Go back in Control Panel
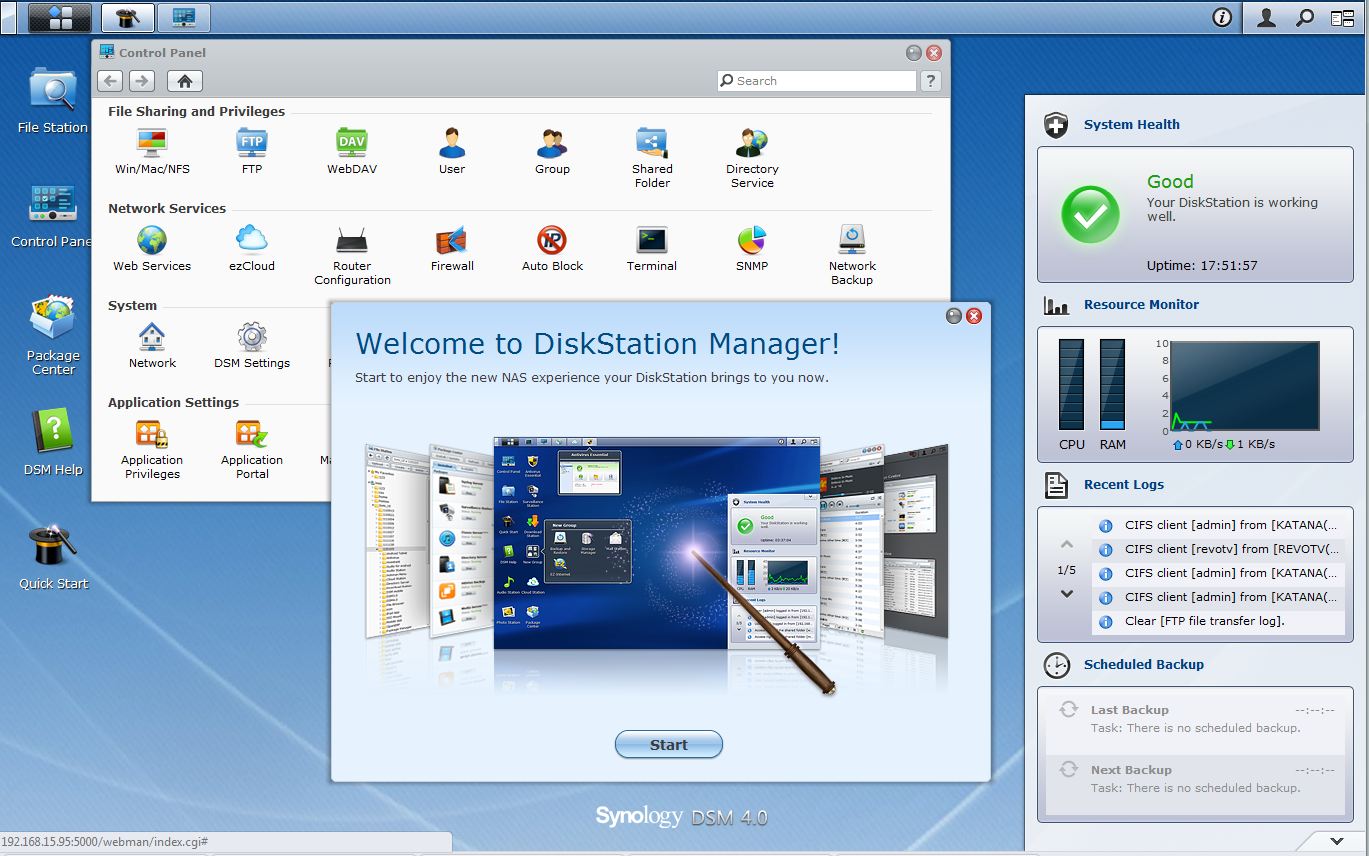 coord(110,81)
